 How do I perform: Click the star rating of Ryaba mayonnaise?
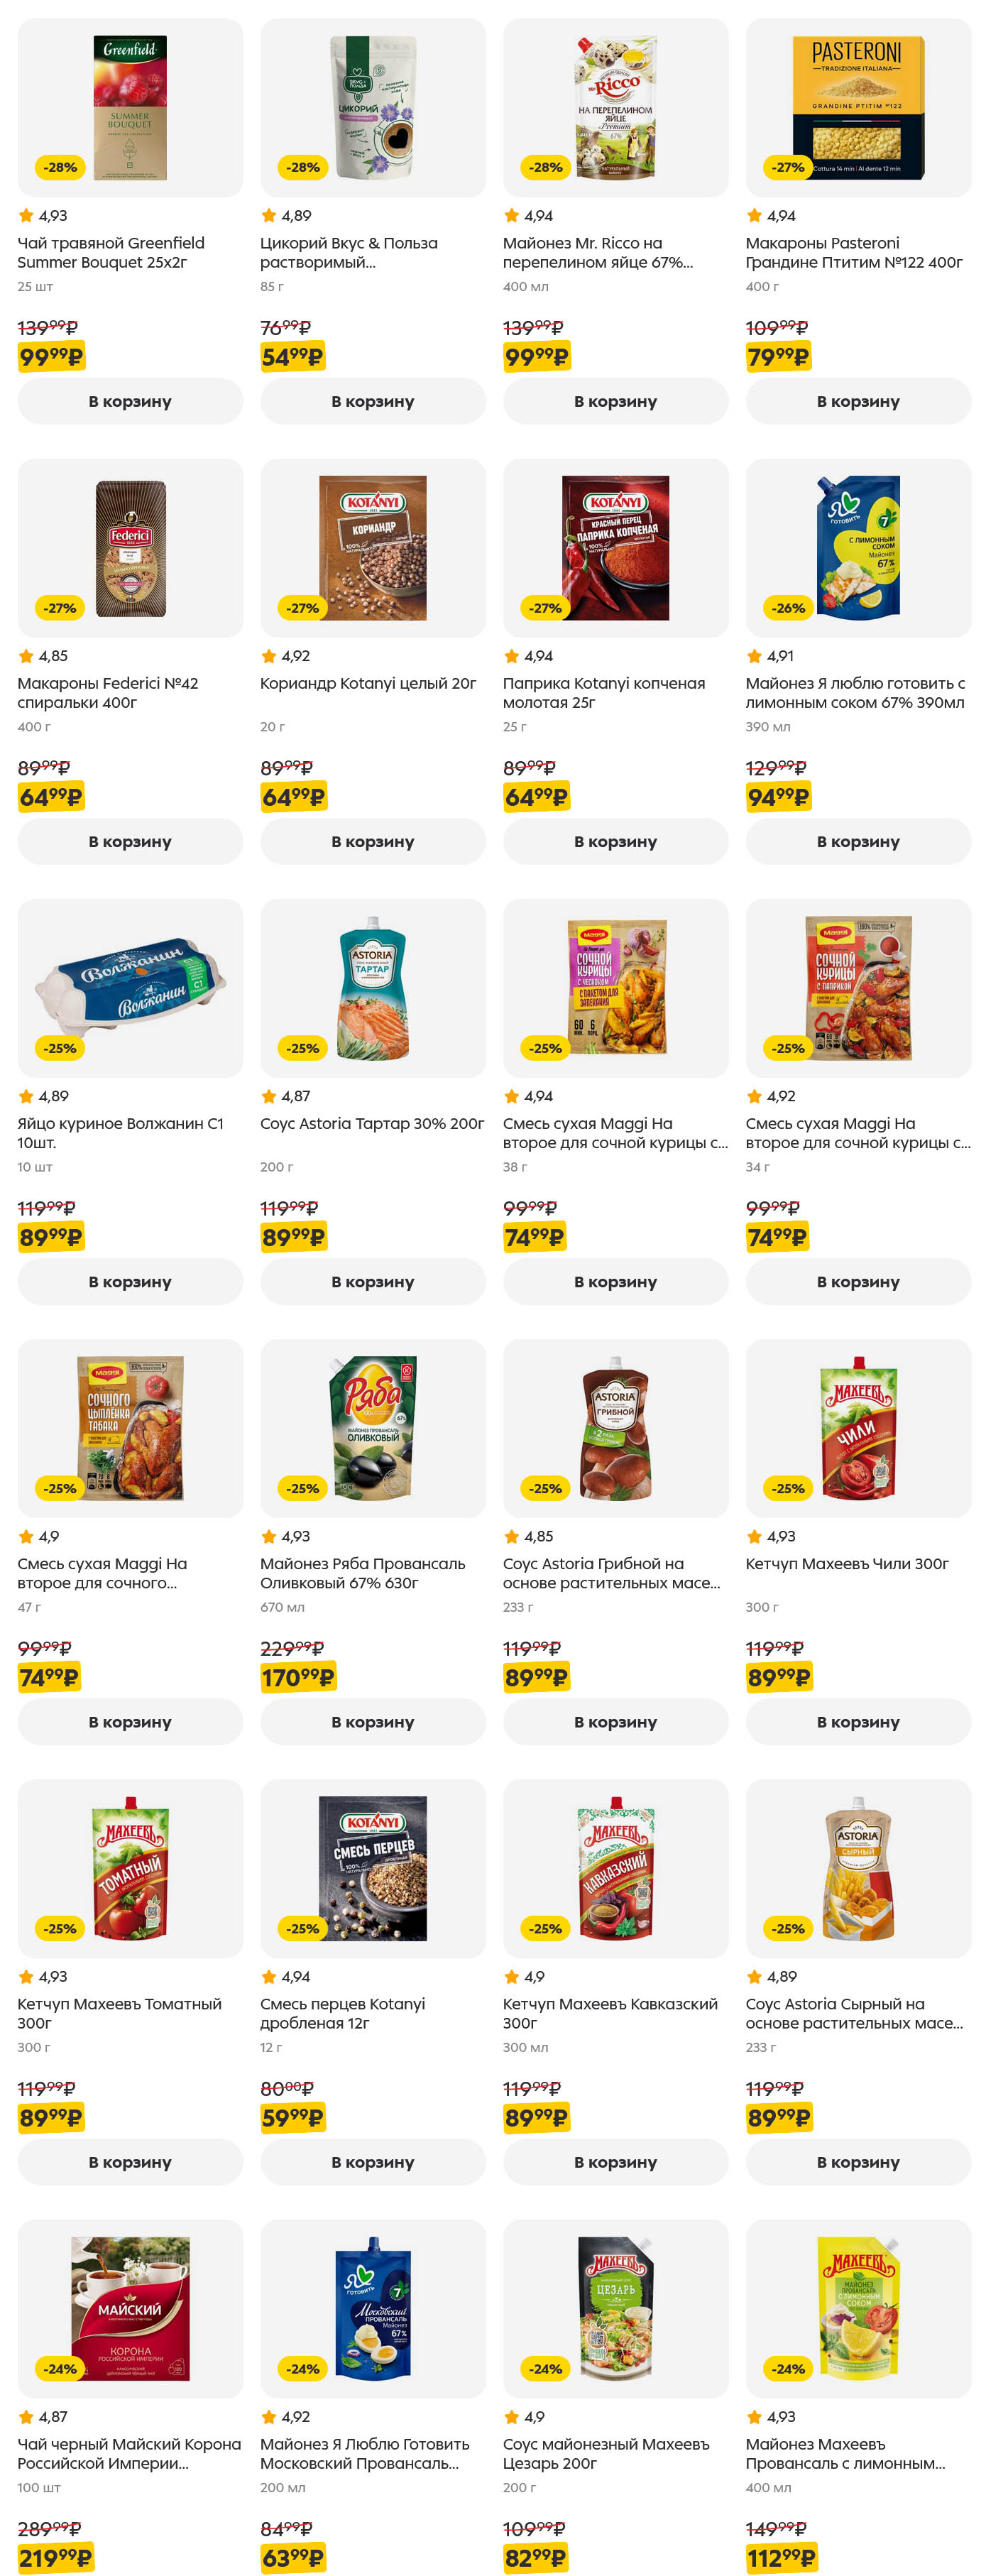click(x=286, y=1536)
